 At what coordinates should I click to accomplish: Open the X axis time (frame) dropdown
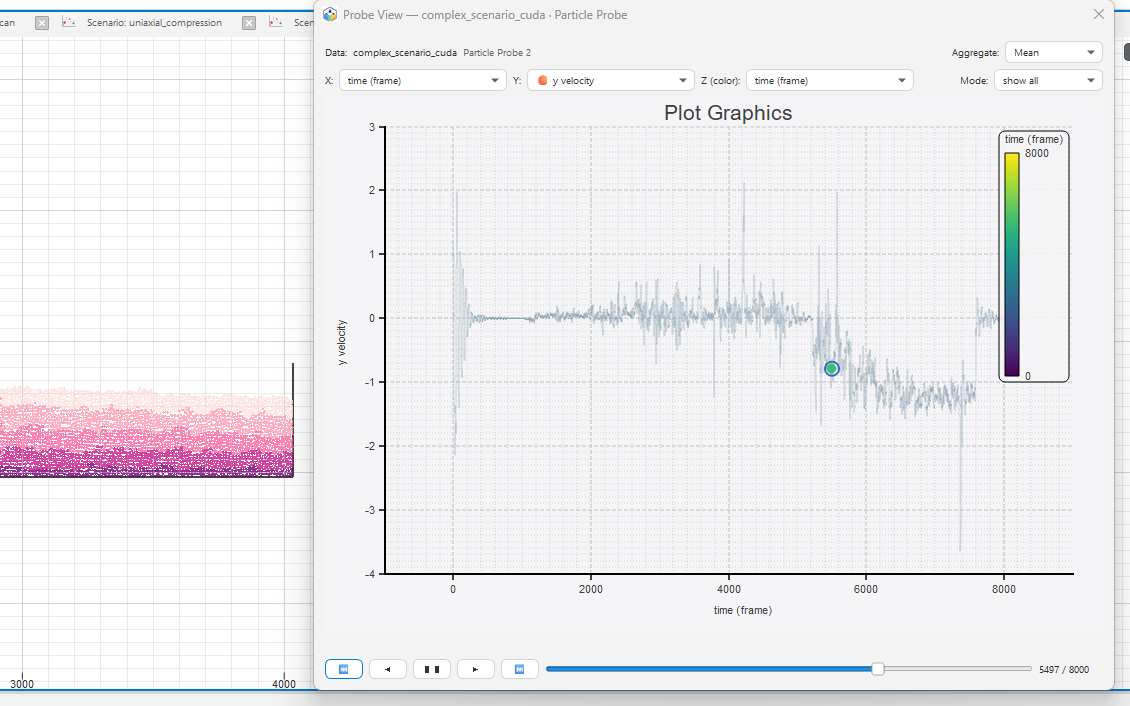[x=423, y=81]
